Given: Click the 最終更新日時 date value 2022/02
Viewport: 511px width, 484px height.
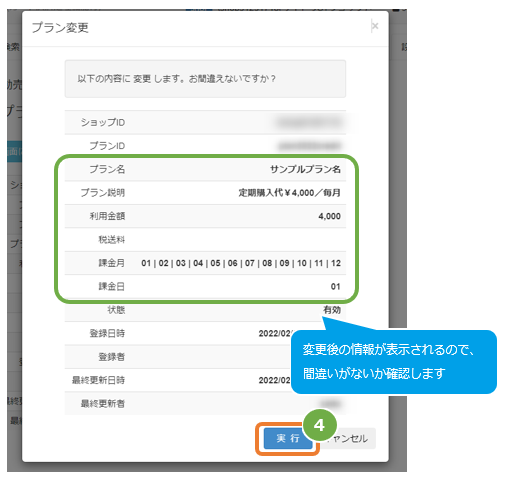Looking at the screenshot, I should pyautogui.click(x=275, y=380).
